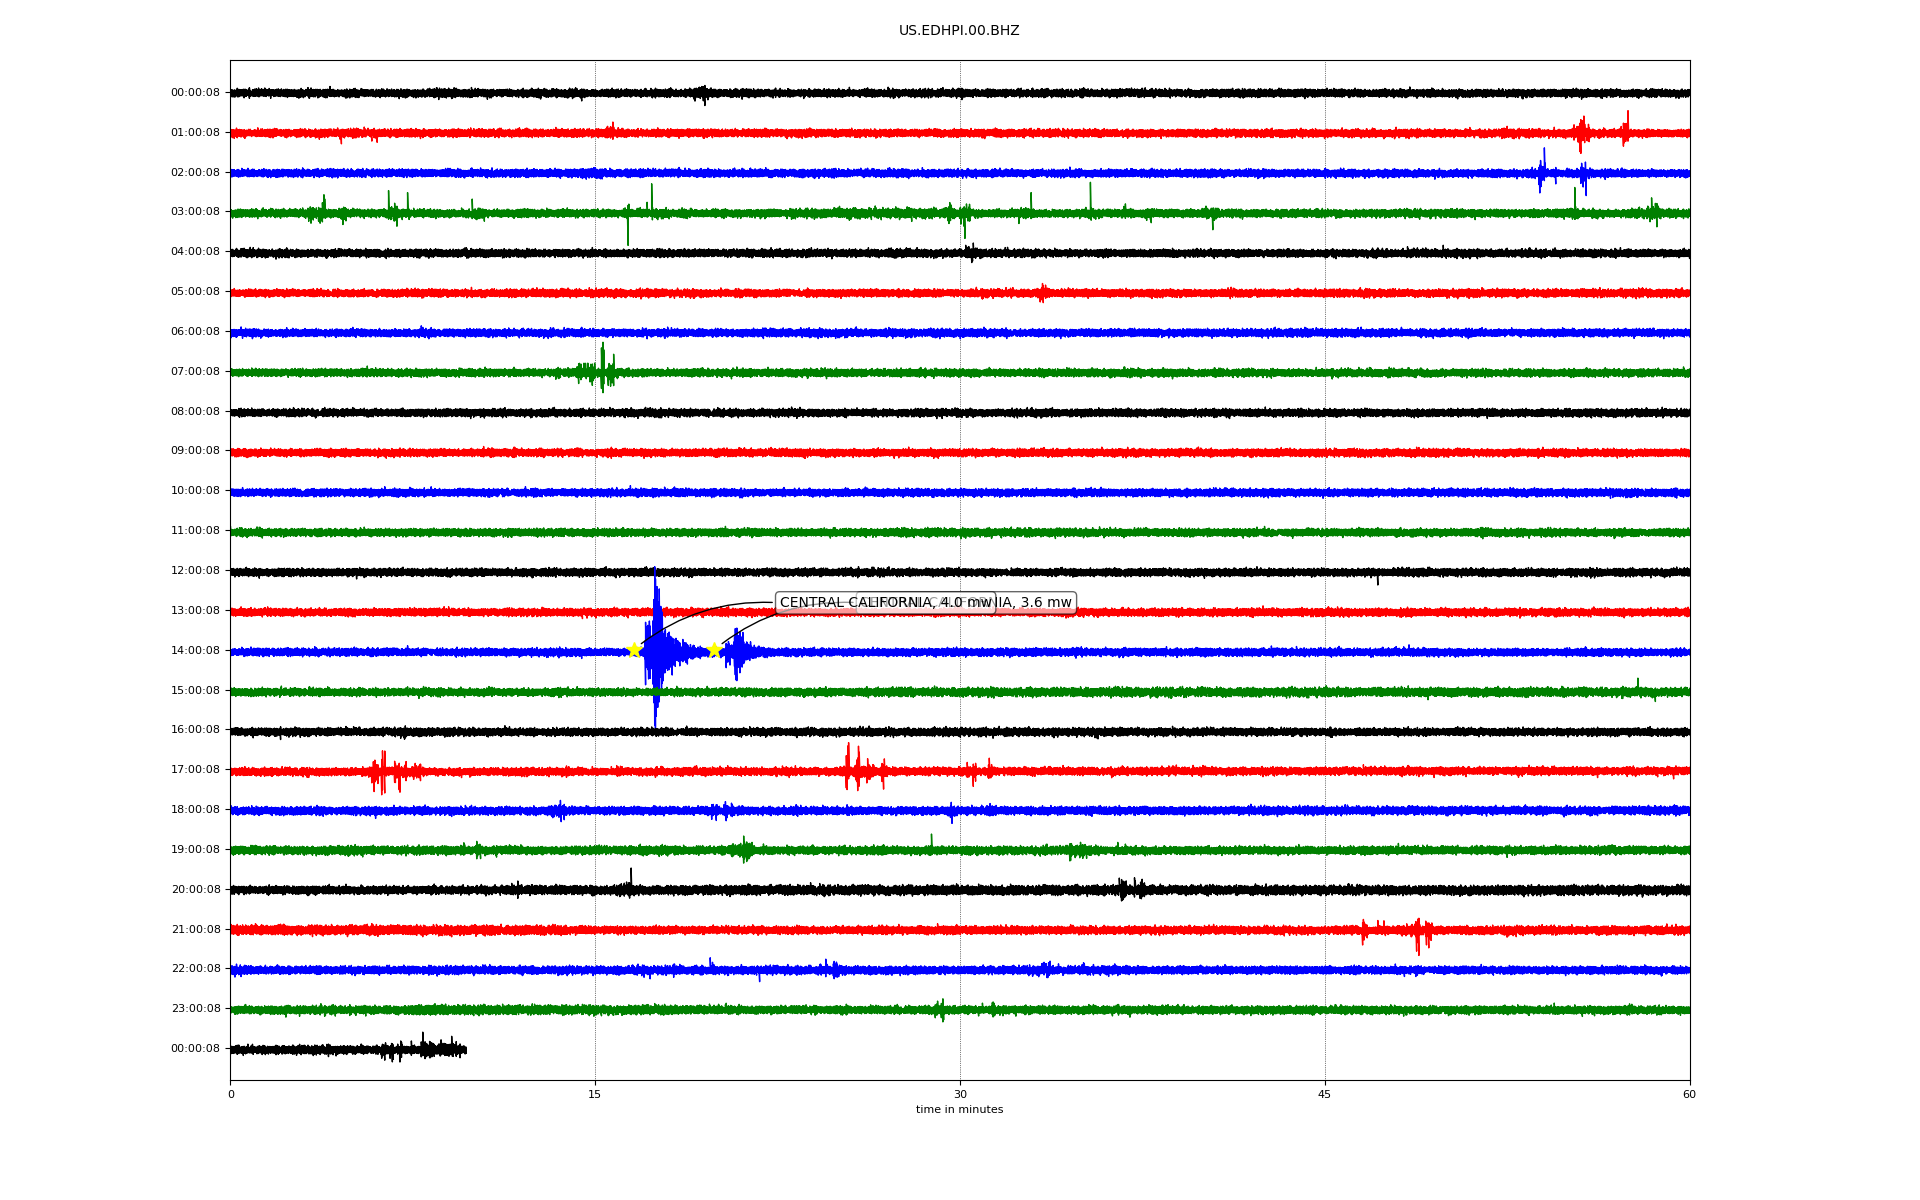Click the first 00:00:08 row label at top
The image size is (1920, 1200).
click(x=195, y=93)
